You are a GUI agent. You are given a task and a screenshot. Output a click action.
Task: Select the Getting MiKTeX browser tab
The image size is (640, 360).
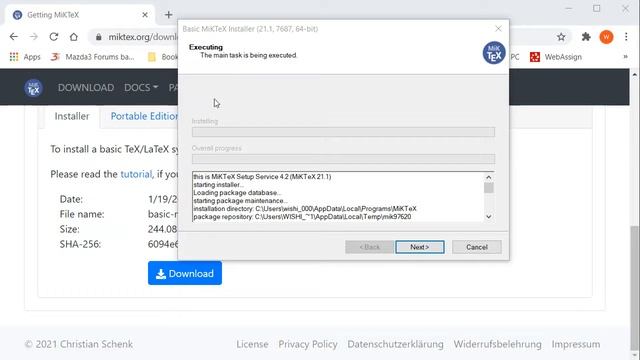coord(80,15)
